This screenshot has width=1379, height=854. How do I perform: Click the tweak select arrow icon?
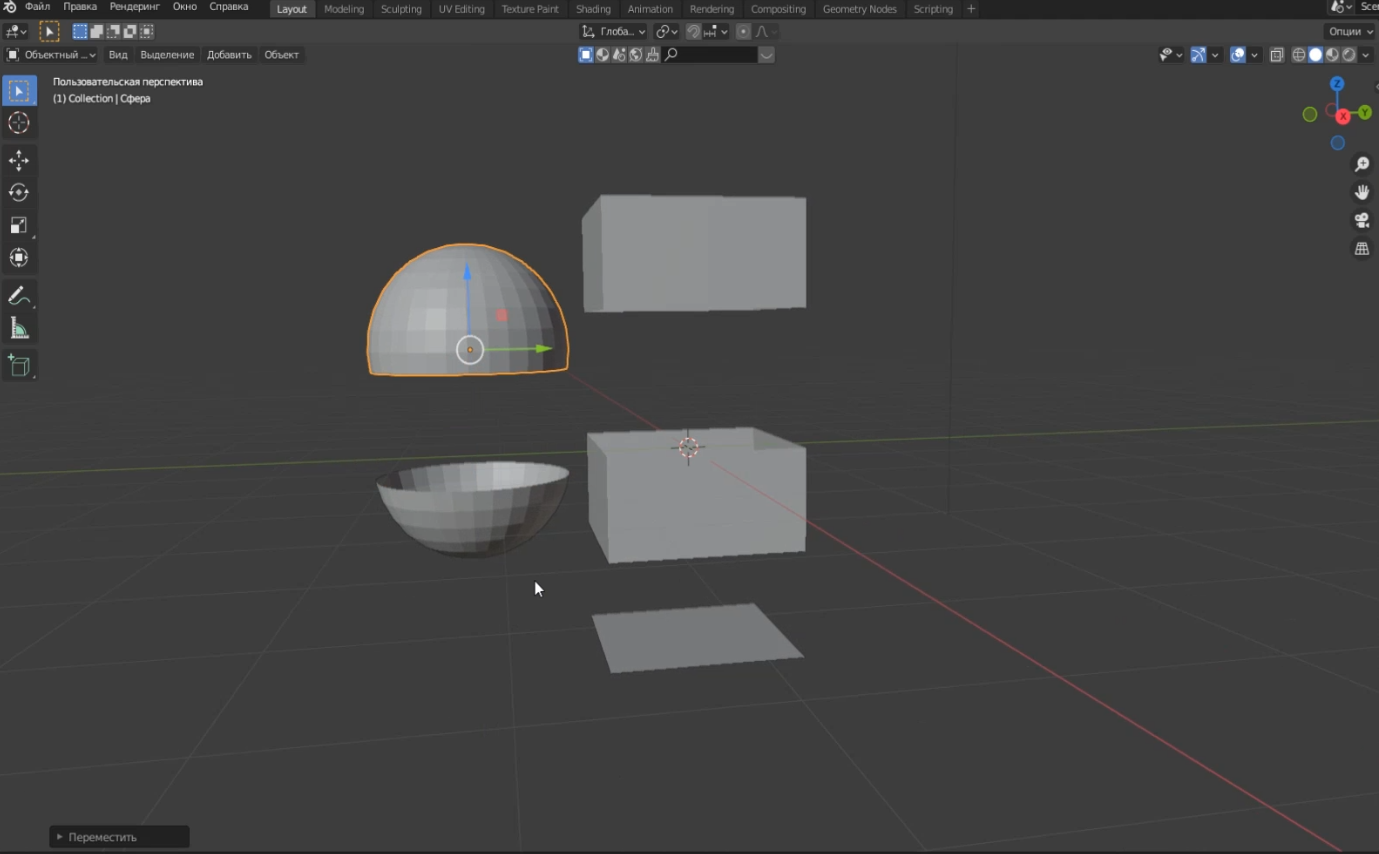pyautogui.click(x=49, y=32)
